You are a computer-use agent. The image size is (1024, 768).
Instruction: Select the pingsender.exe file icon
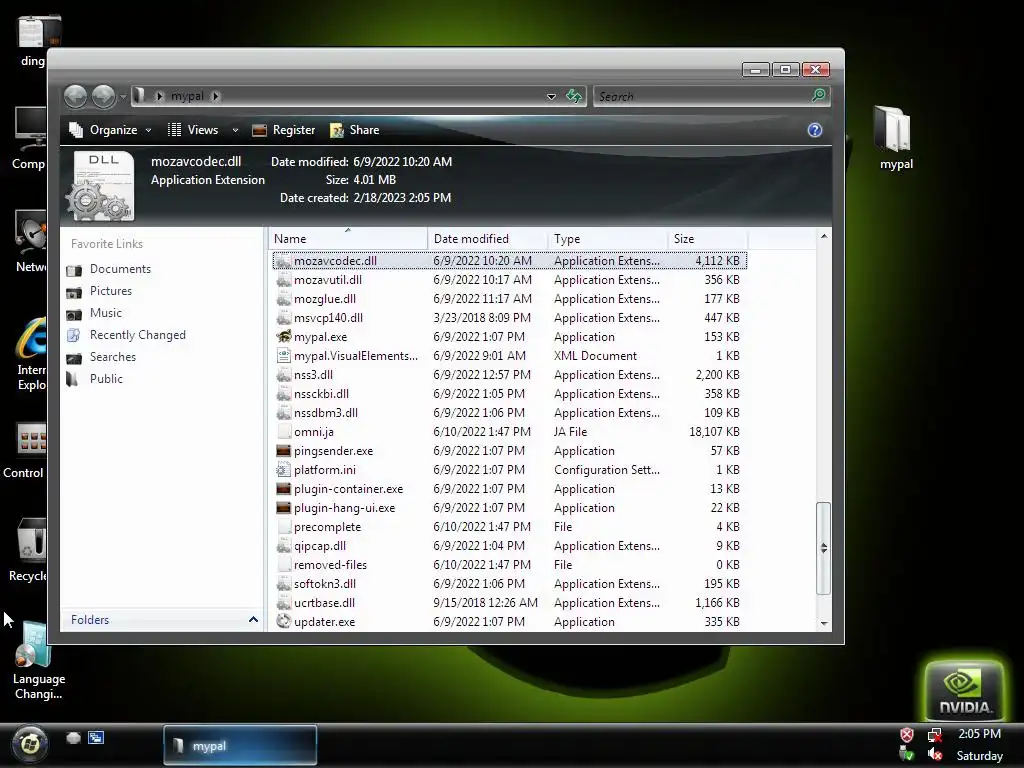pos(283,451)
